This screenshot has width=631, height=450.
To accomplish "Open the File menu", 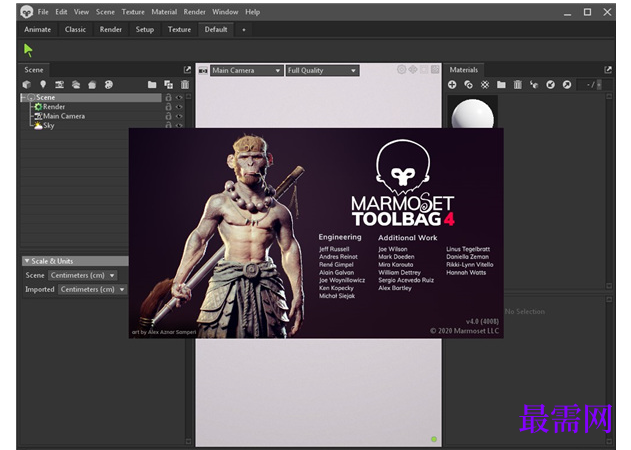I will point(43,12).
